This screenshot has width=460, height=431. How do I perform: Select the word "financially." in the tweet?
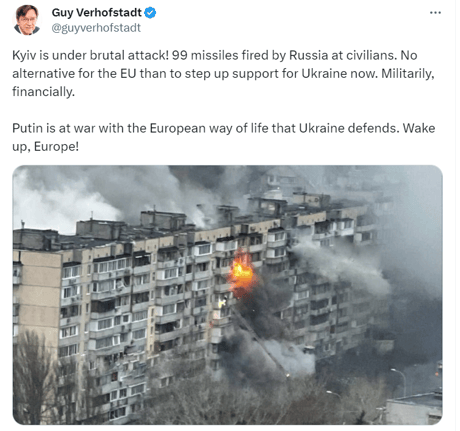(44, 91)
